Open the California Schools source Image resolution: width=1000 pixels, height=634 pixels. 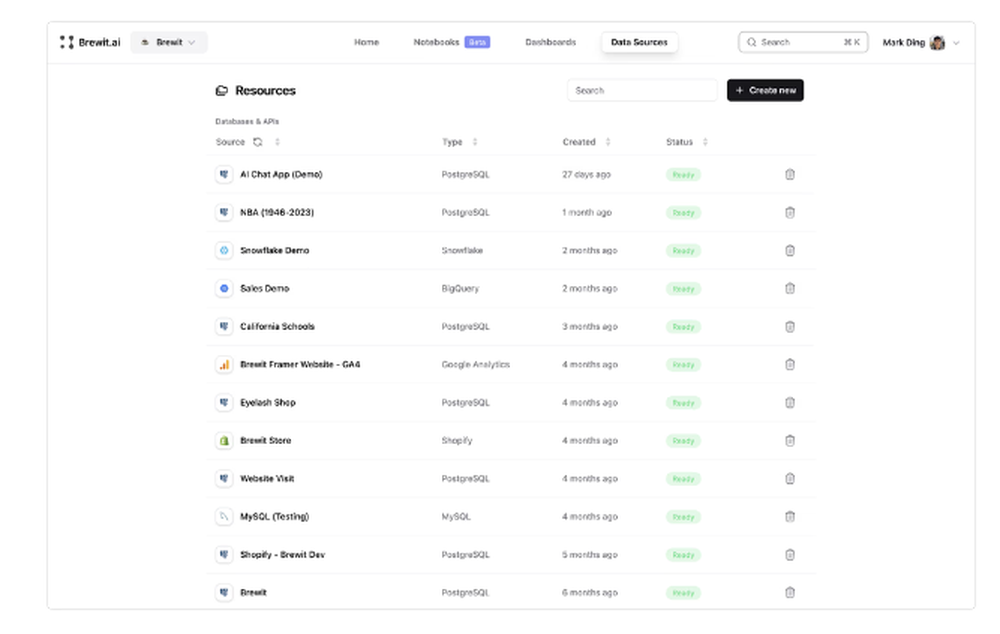tap(277, 327)
